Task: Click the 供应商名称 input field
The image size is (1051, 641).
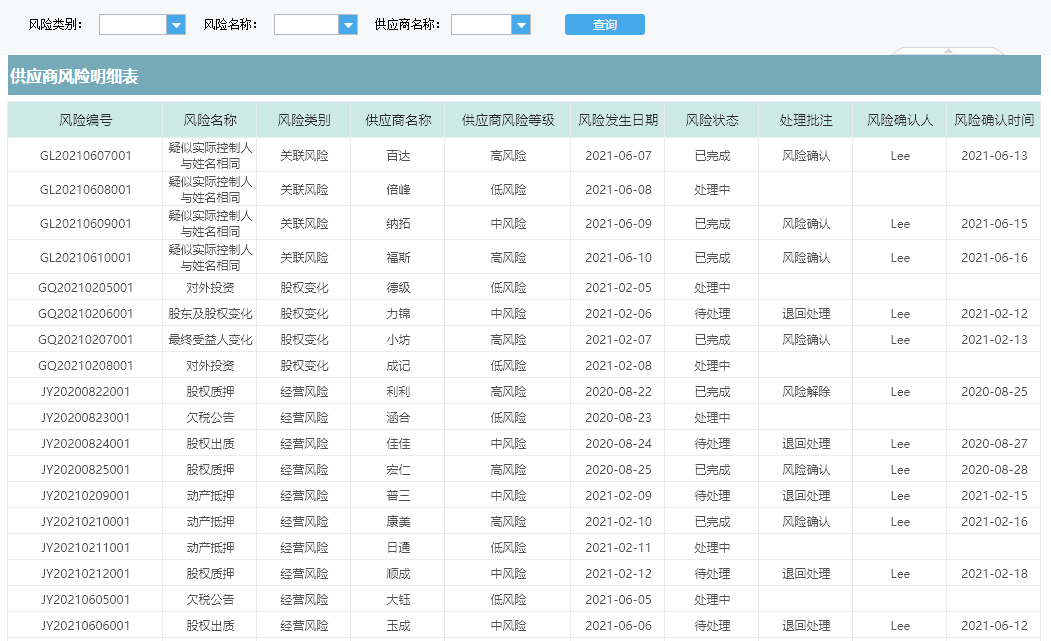Action: click(481, 25)
